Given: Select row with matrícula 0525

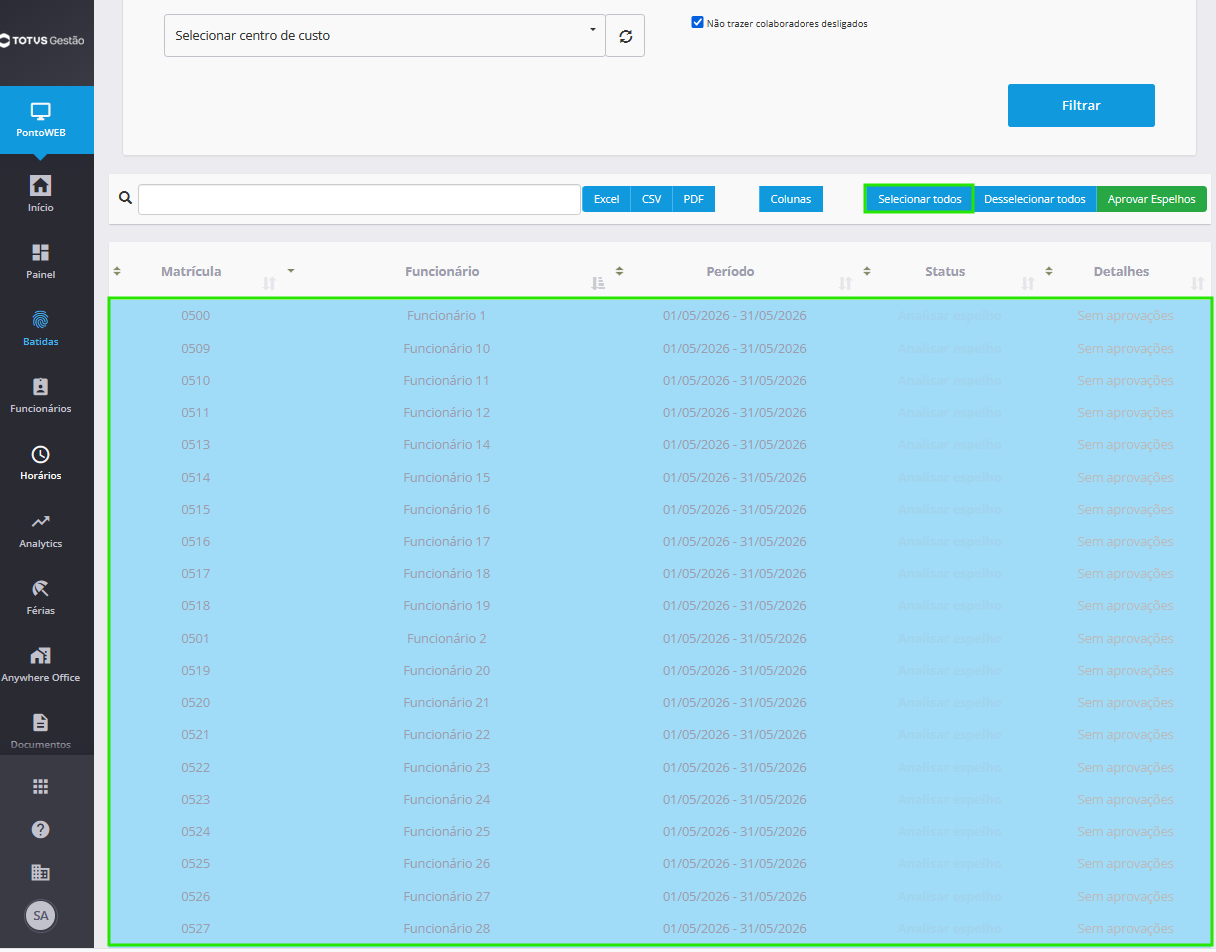Looking at the screenshot, I should [660, 863].
